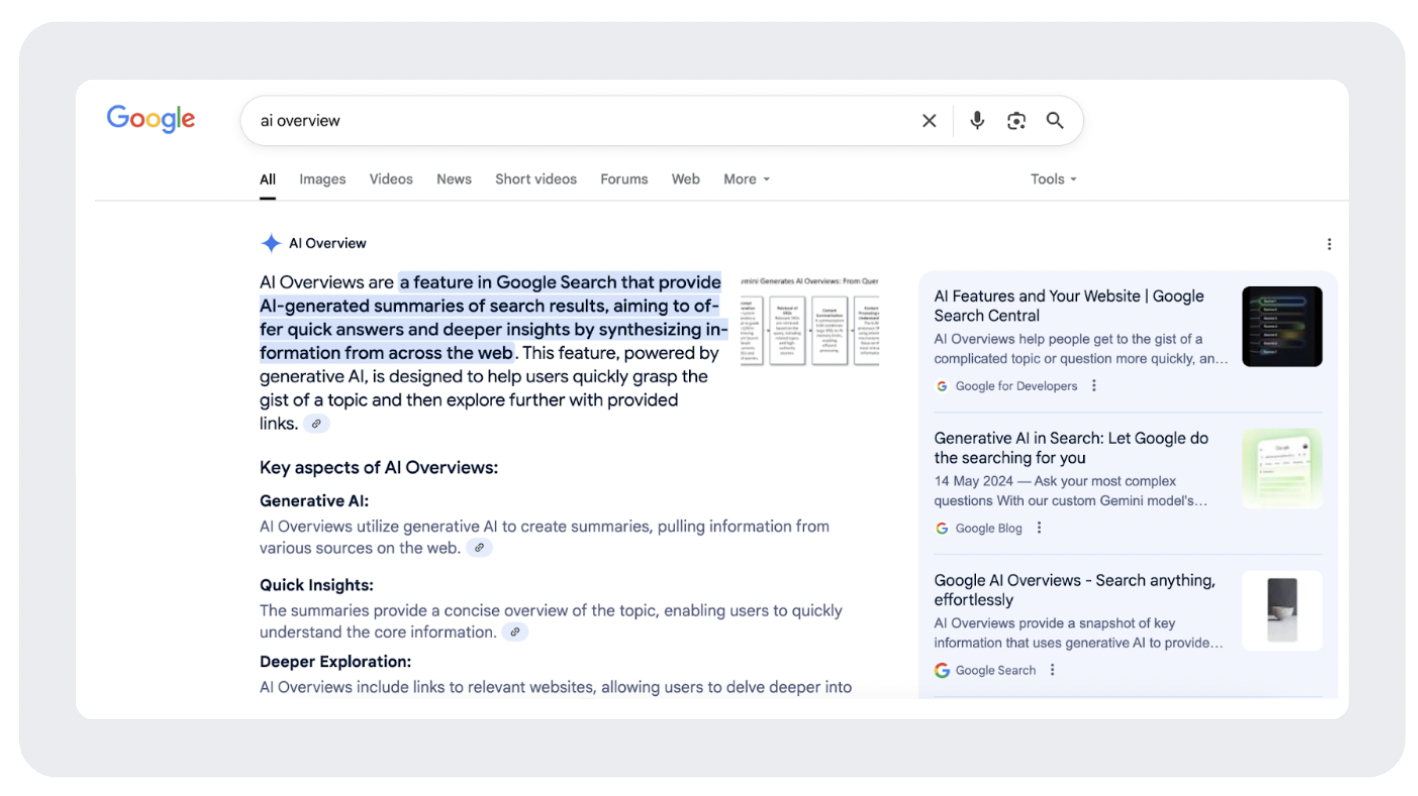1418x796 pixels.
Task: Open the green thumbnail of Google Blog card
Action: pos(1282,469)
